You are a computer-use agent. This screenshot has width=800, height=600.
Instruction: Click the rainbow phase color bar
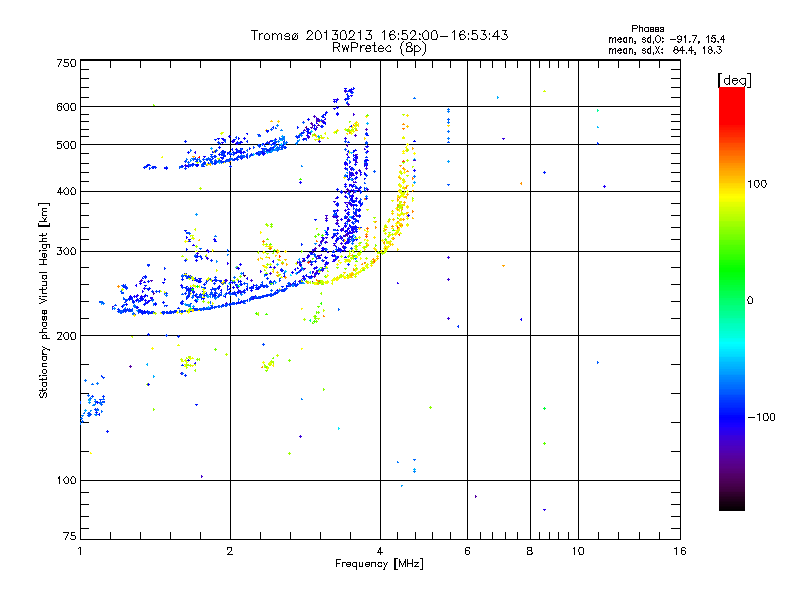click(732, 299)
